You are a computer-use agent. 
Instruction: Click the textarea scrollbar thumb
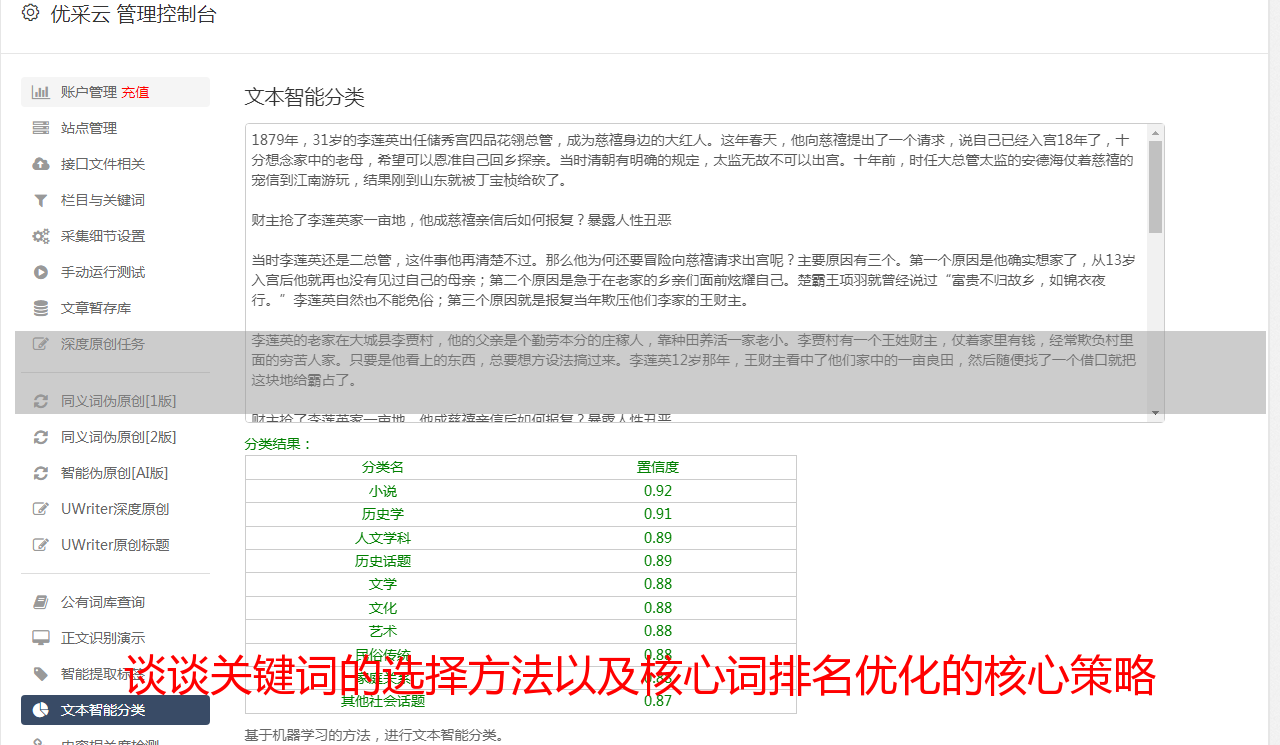1155,187
